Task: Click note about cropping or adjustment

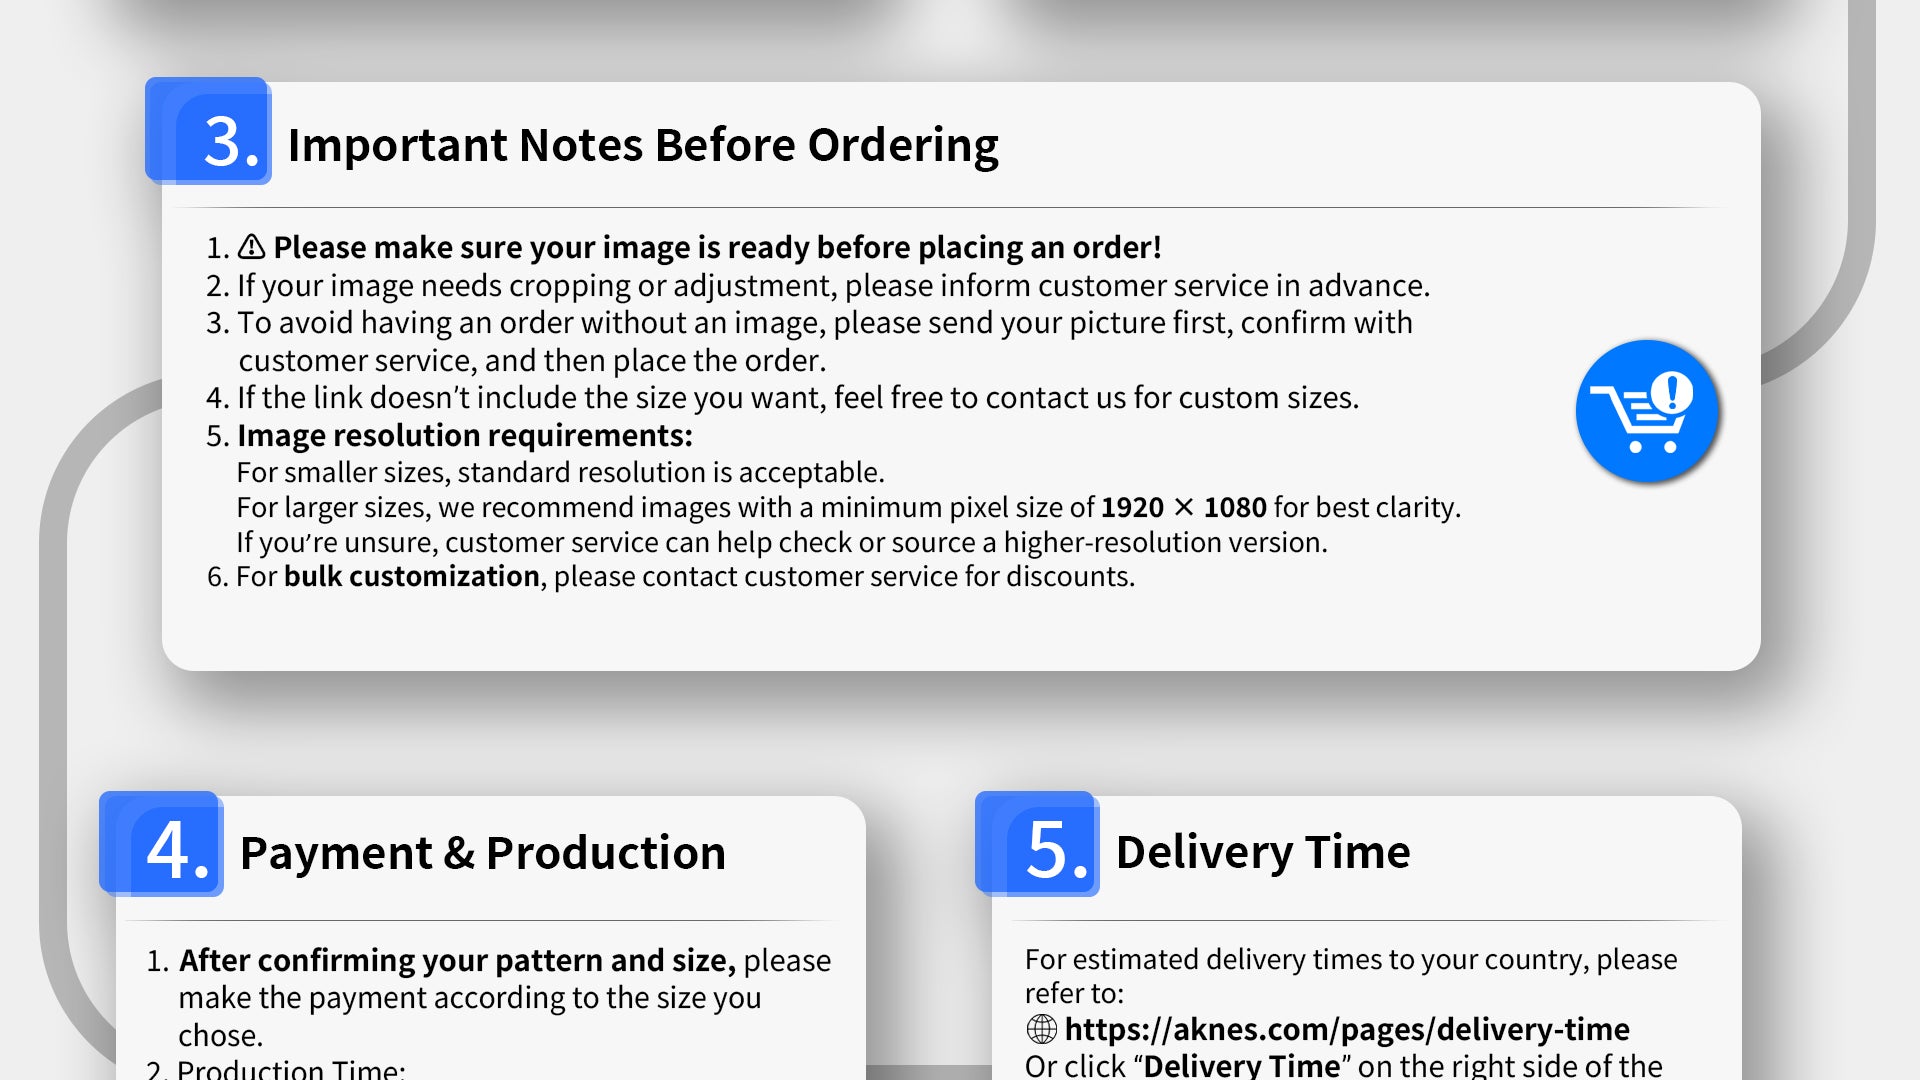Action: [832, 286]
